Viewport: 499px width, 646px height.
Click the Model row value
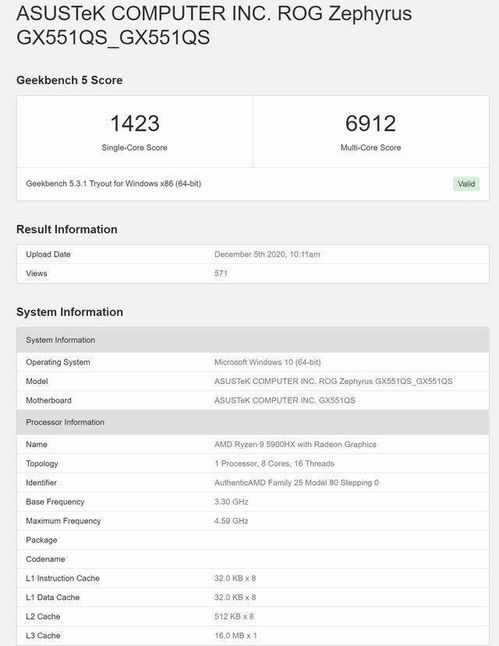pos(333,381)
